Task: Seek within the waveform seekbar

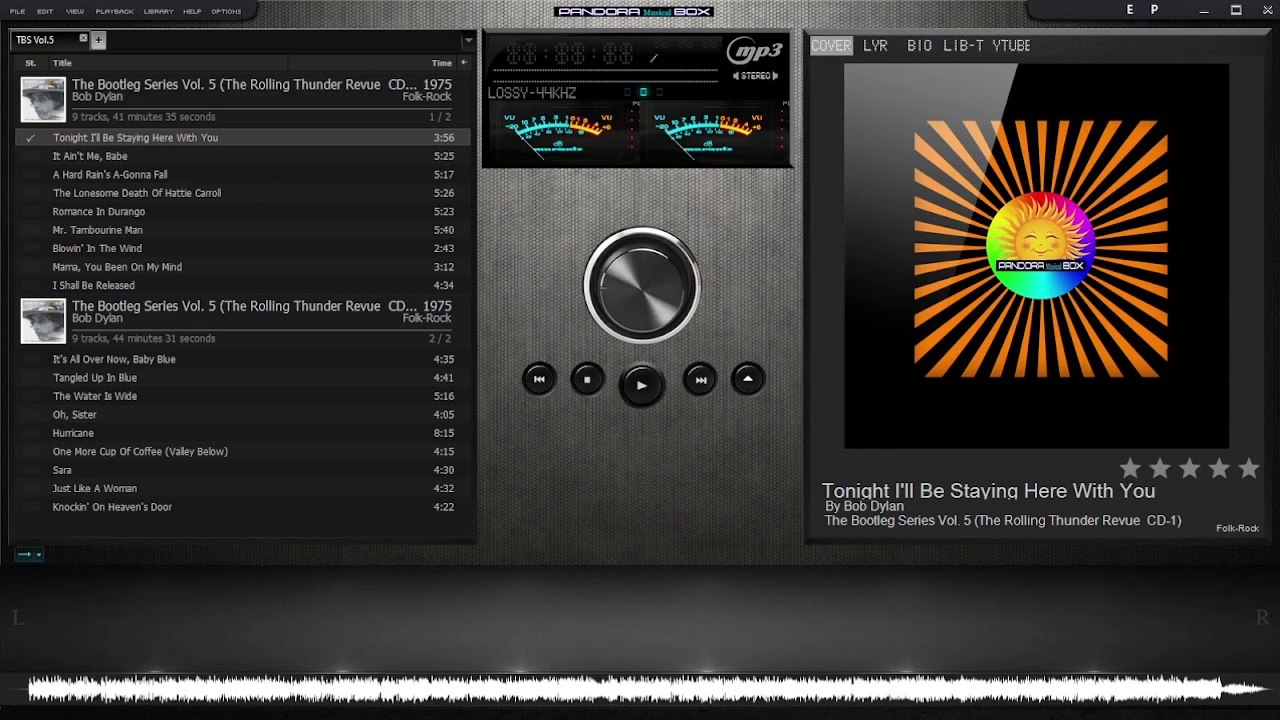Action: coord(640,688)
